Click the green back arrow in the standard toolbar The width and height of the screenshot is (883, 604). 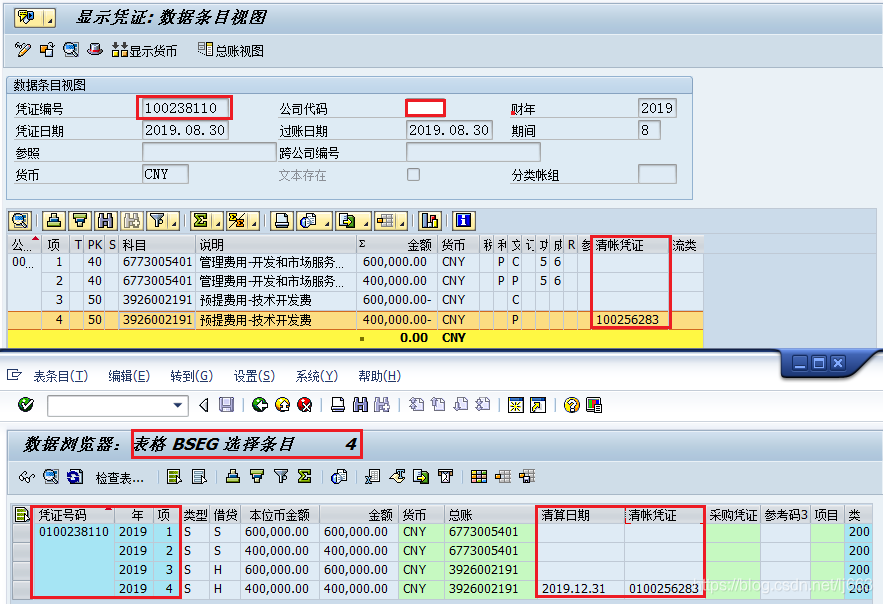point(258,405)
